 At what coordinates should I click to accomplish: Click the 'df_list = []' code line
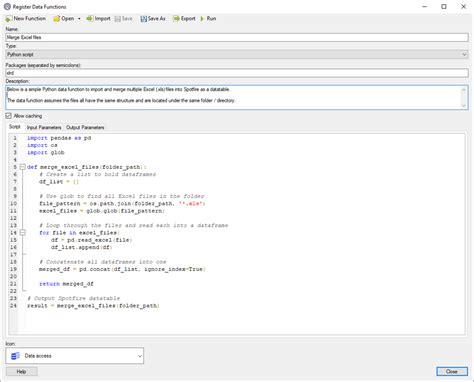coord(59,182)
